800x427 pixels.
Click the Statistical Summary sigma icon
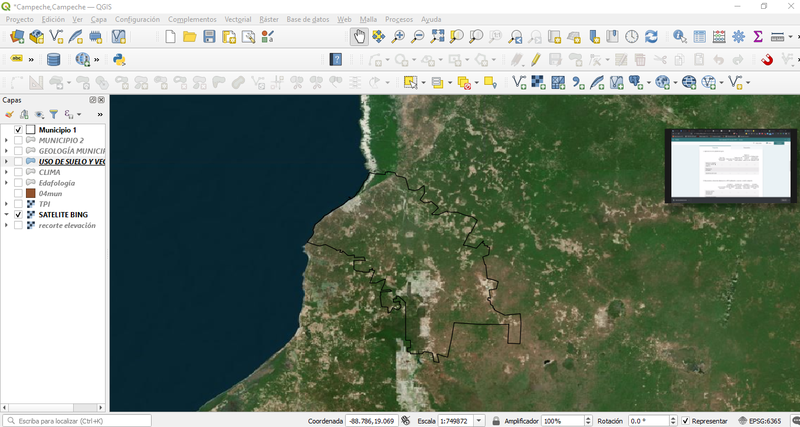pyautogui.click(x=758, y=36)
